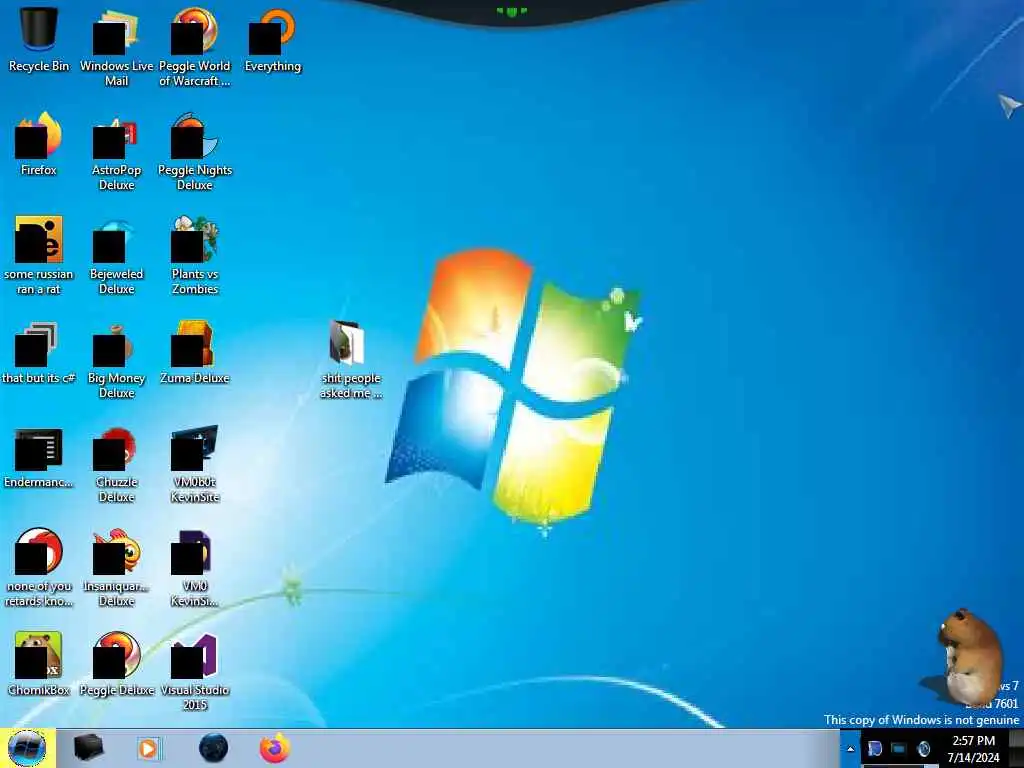
Task: Select the 'some russian ran a rat' icon
Action: click(x=39, y=255)
